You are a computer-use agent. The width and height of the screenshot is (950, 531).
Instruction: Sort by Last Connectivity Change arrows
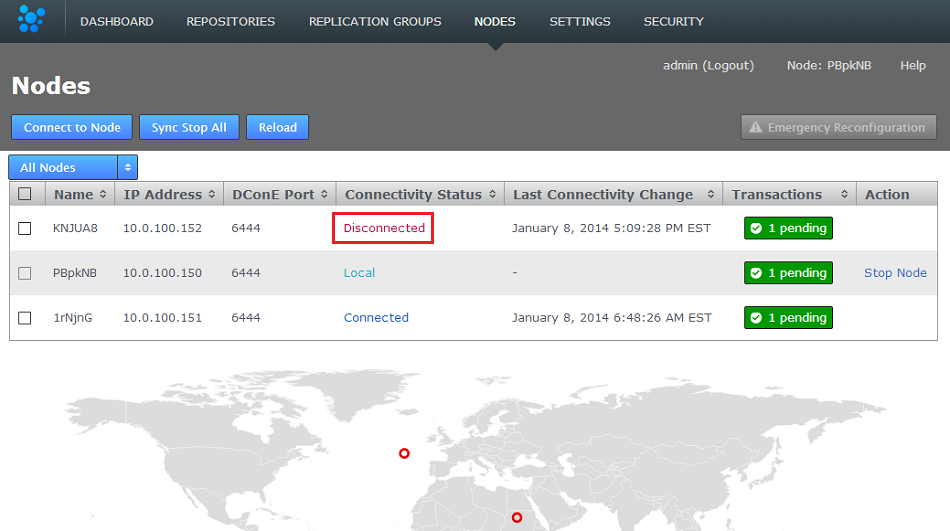click(711, 195)
